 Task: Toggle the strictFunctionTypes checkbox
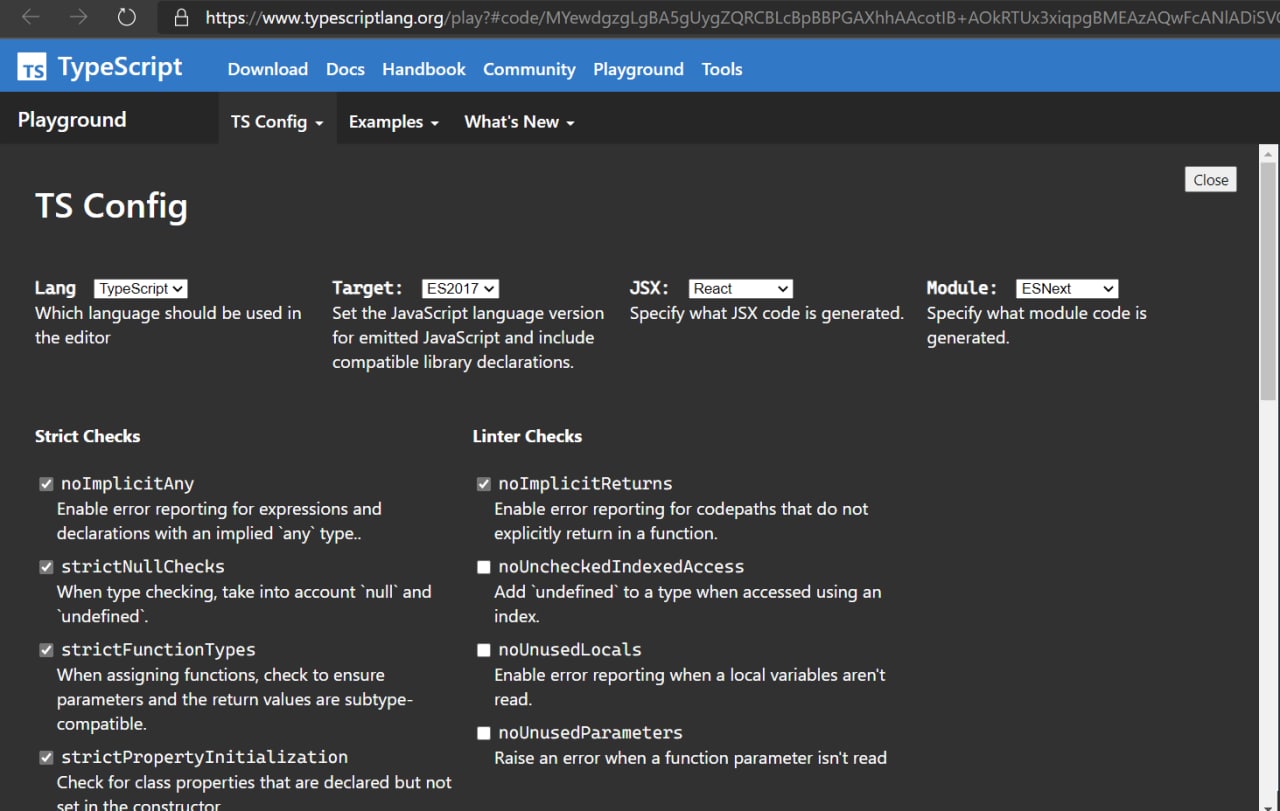(46, 650)
